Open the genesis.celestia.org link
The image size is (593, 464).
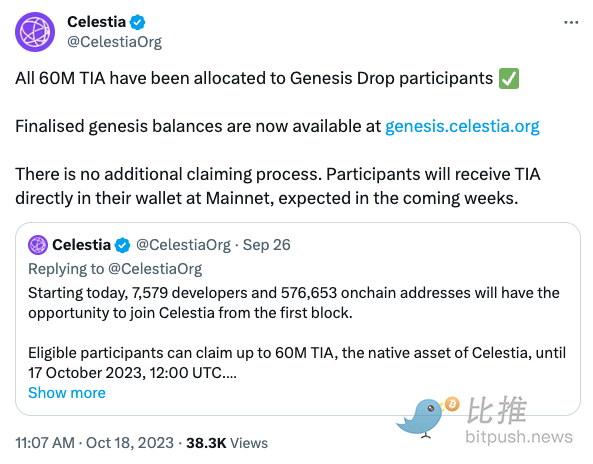click(x=462, y=126)
